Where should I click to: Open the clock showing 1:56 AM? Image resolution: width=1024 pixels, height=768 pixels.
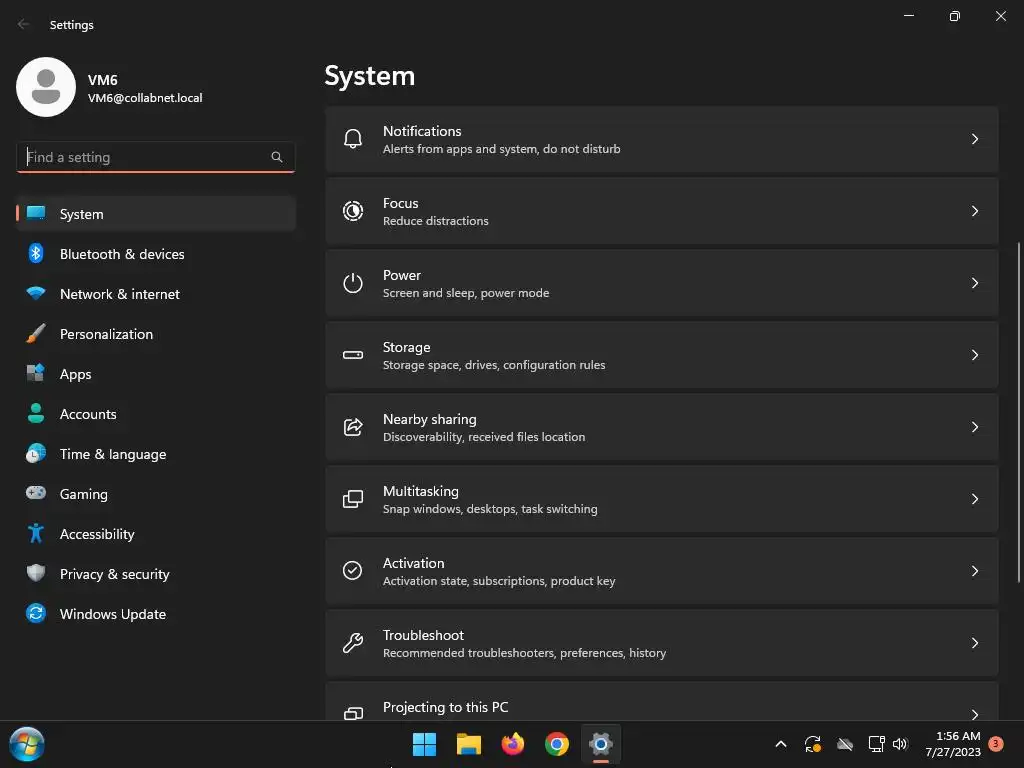pos(953,744)
